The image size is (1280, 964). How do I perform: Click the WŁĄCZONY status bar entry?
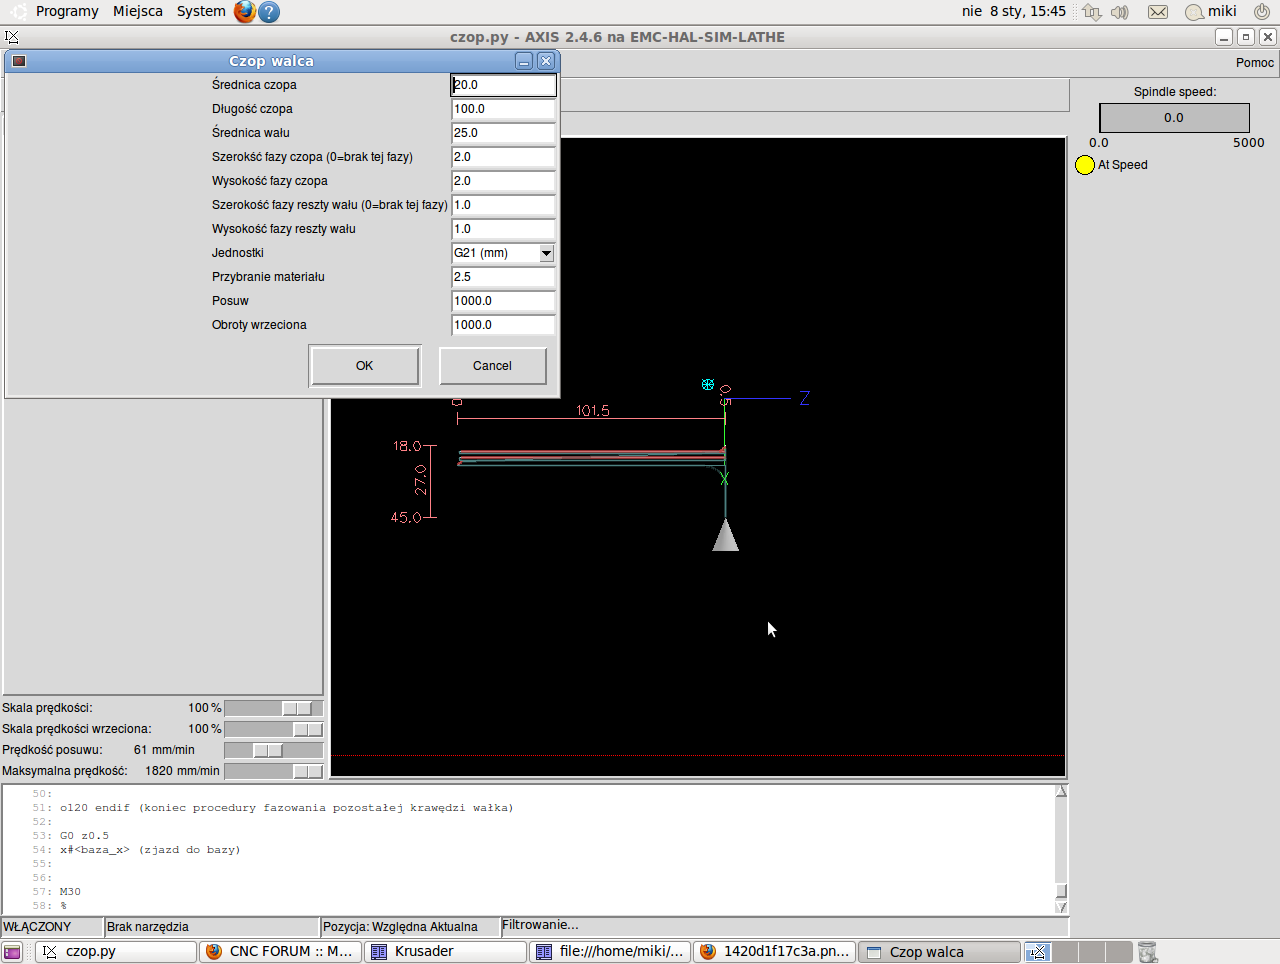coord(52,927)
